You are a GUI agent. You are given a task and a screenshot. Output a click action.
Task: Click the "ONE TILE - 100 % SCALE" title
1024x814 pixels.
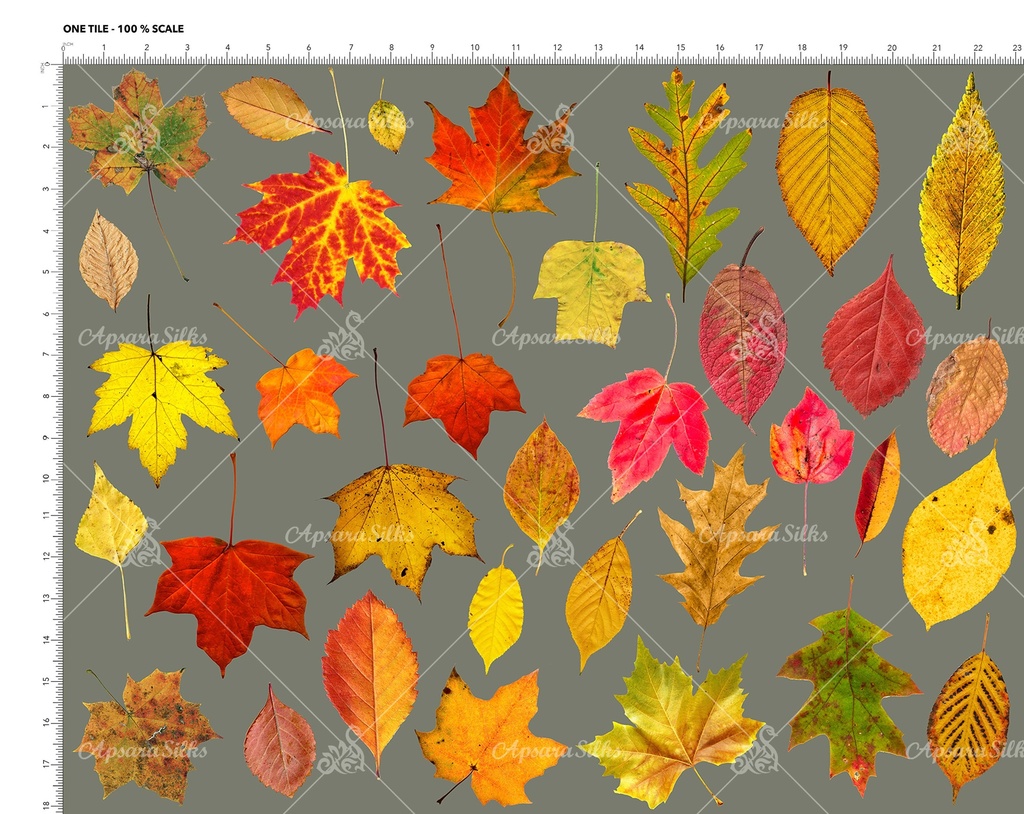[x=123, y=29]
